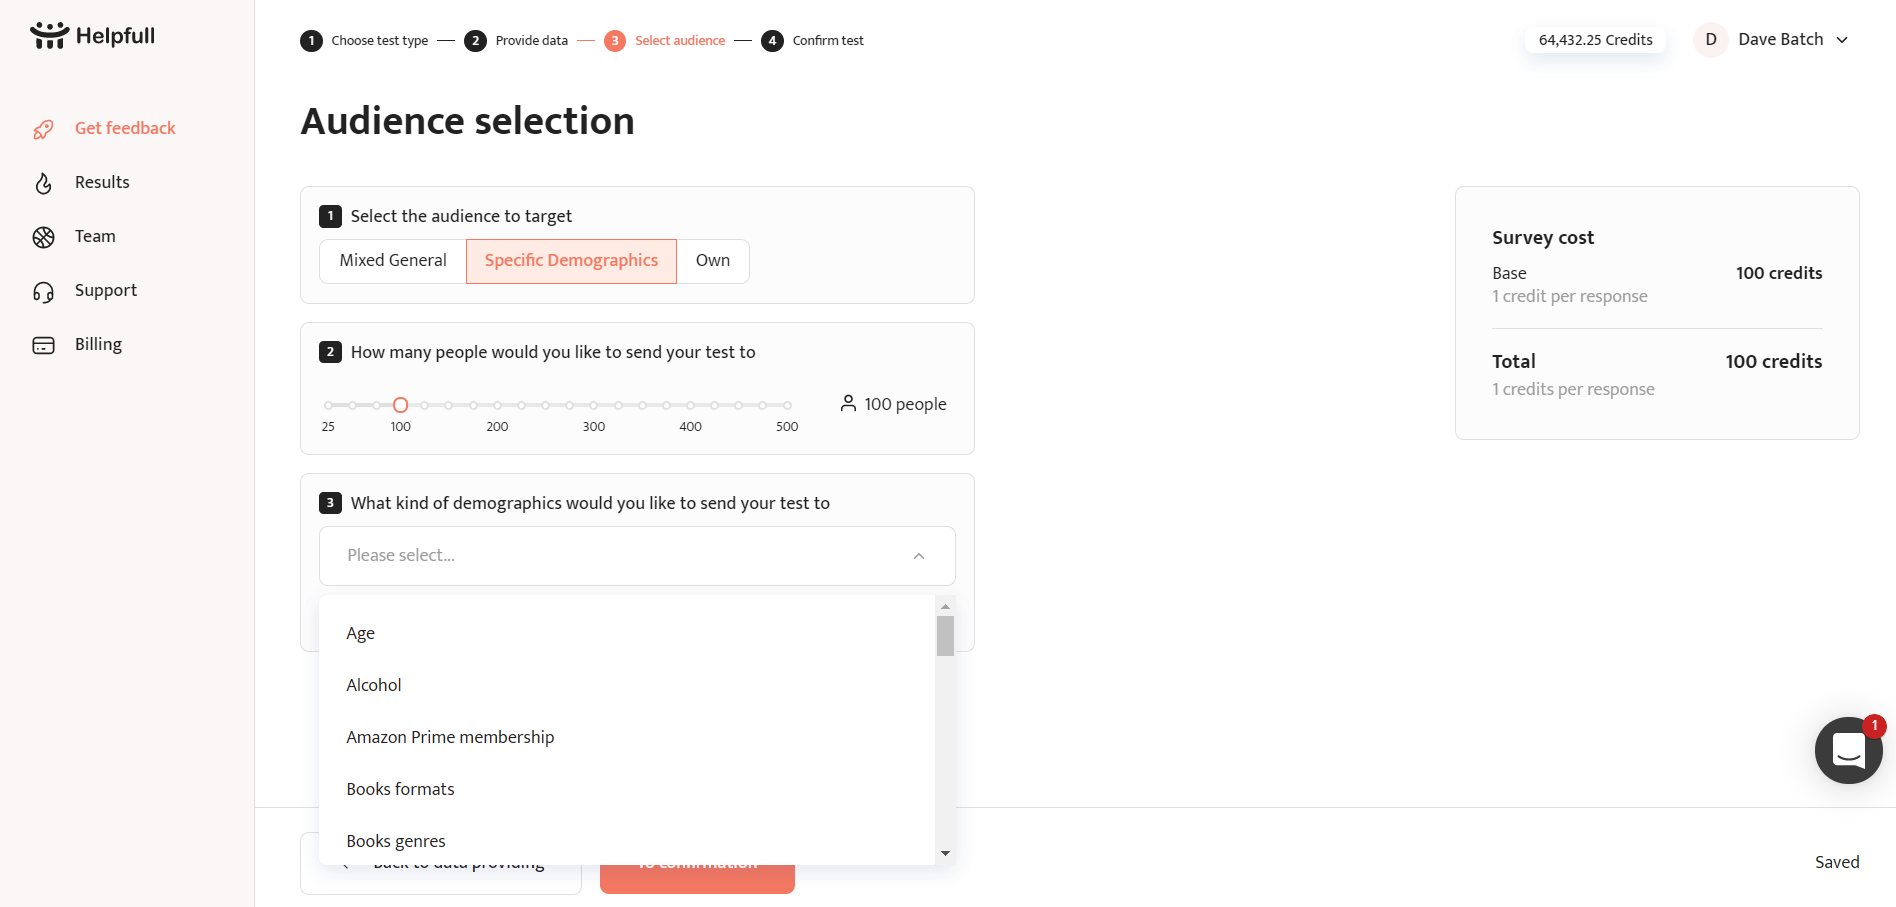Collapse the demographics Please select dropdown

tap(918, 556)
